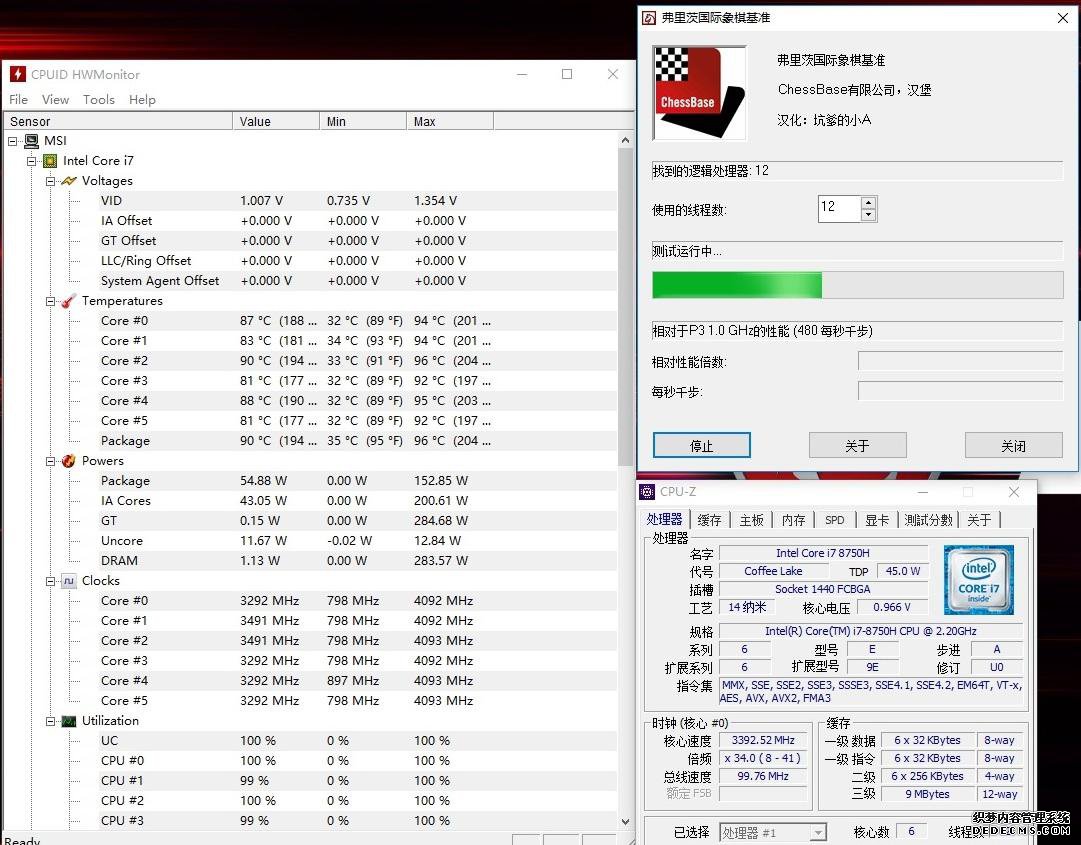The width and height of the screenshot is (1081, 845).
Task: Click the Sensor column header
Action: tap(119, 121)
